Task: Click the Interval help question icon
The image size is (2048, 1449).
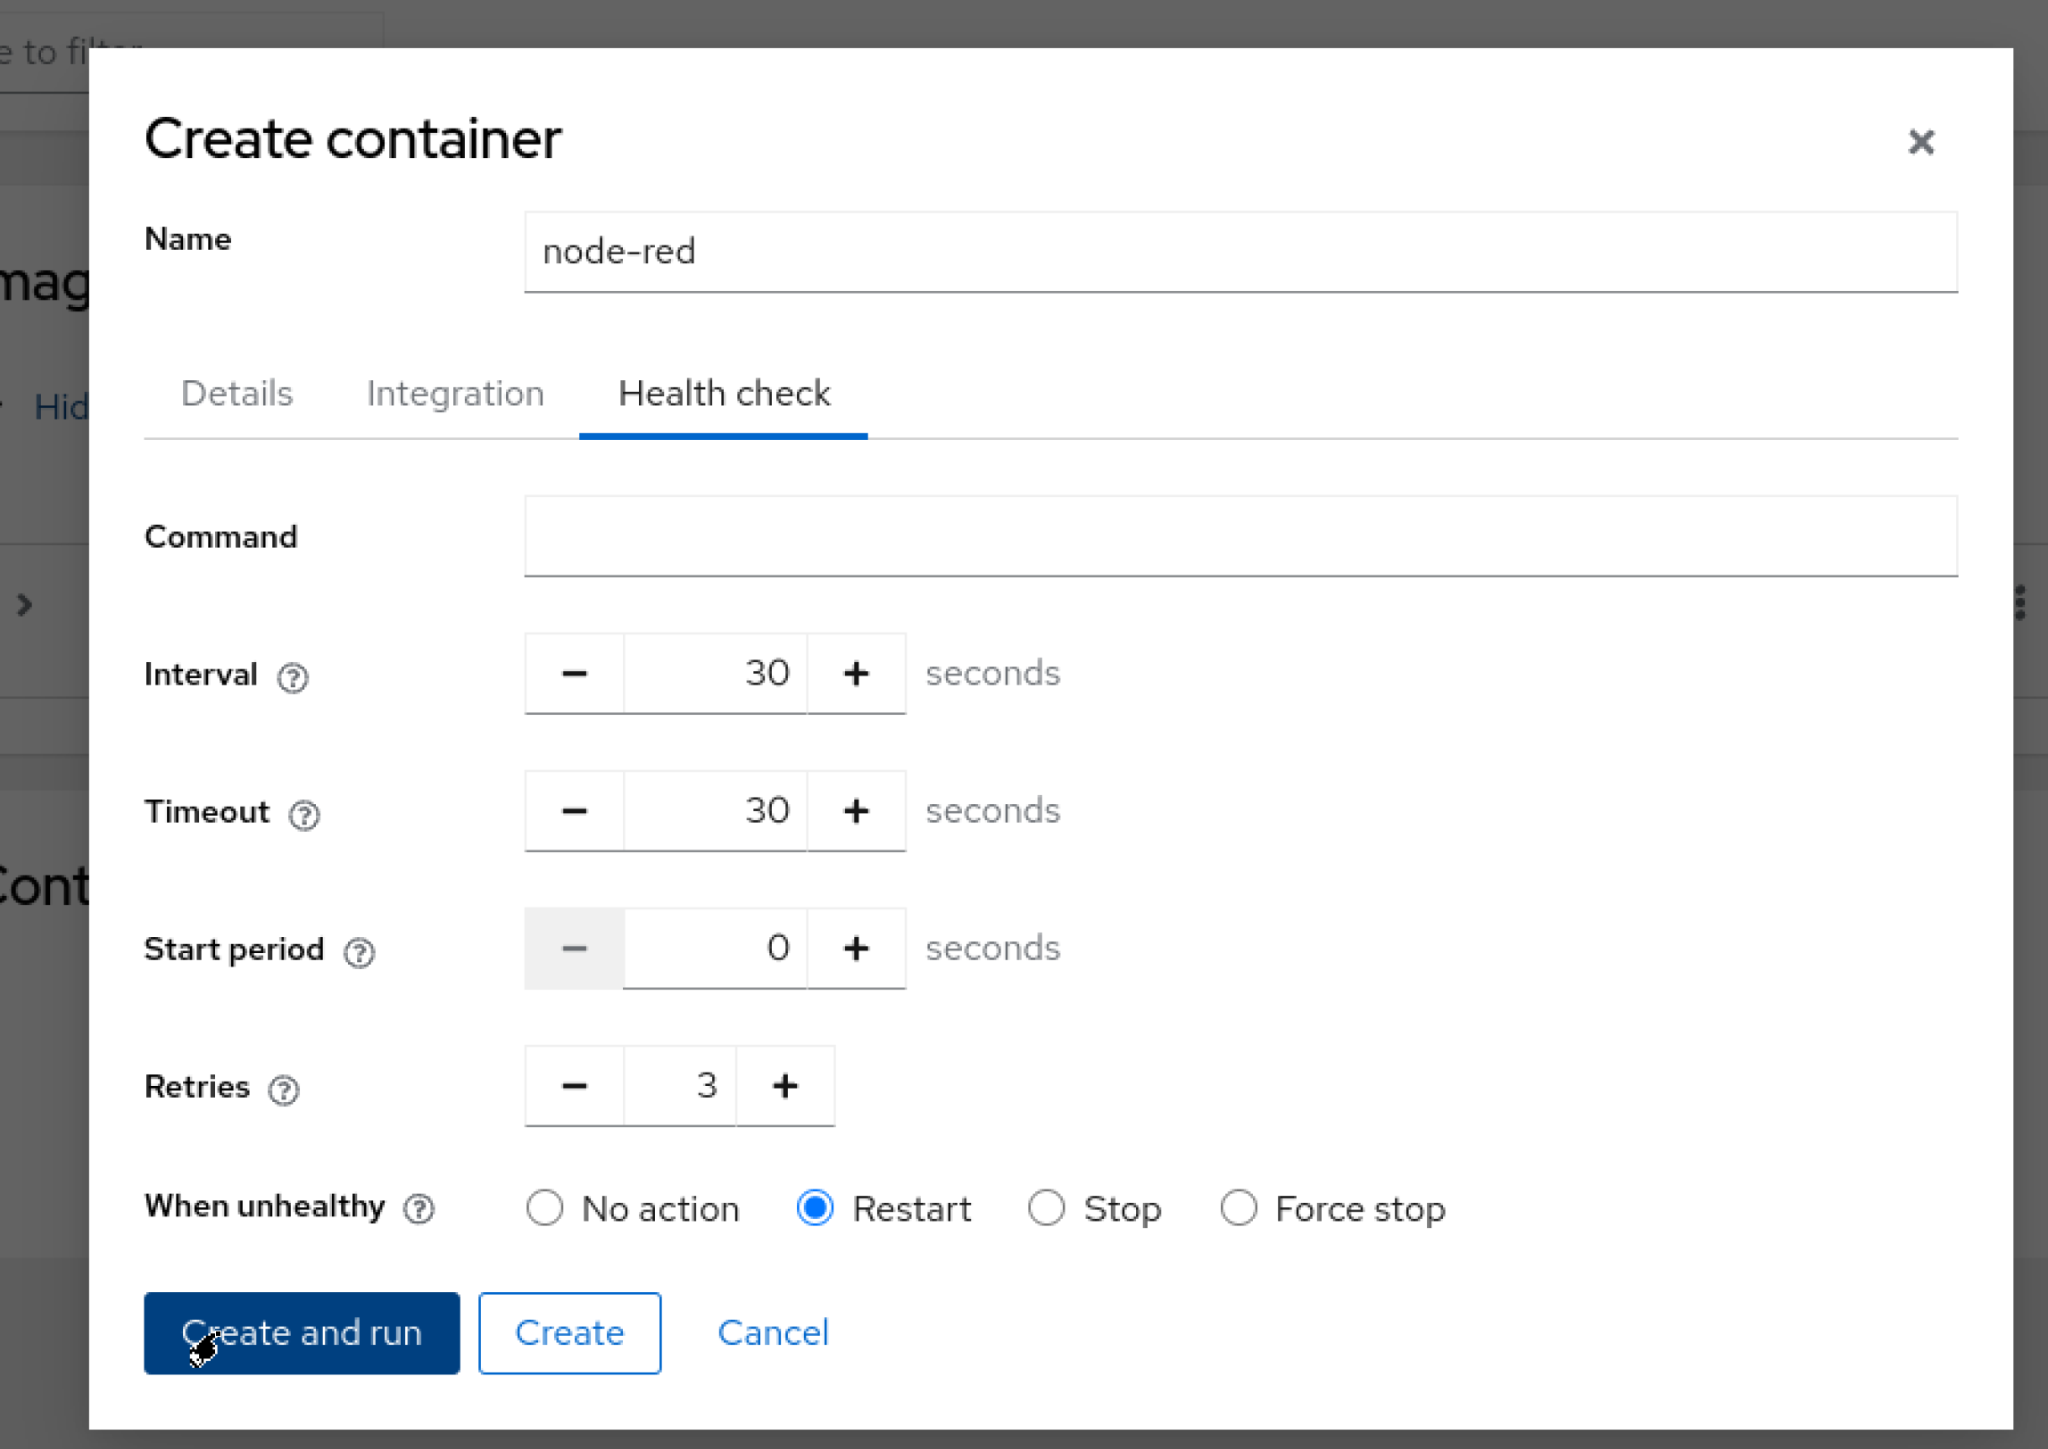Action: click(293, 677)
